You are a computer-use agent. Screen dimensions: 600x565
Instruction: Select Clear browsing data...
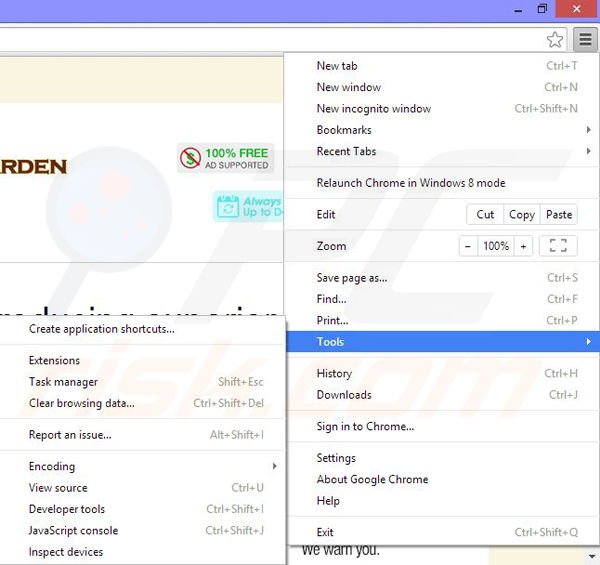(x=142, y=403)
